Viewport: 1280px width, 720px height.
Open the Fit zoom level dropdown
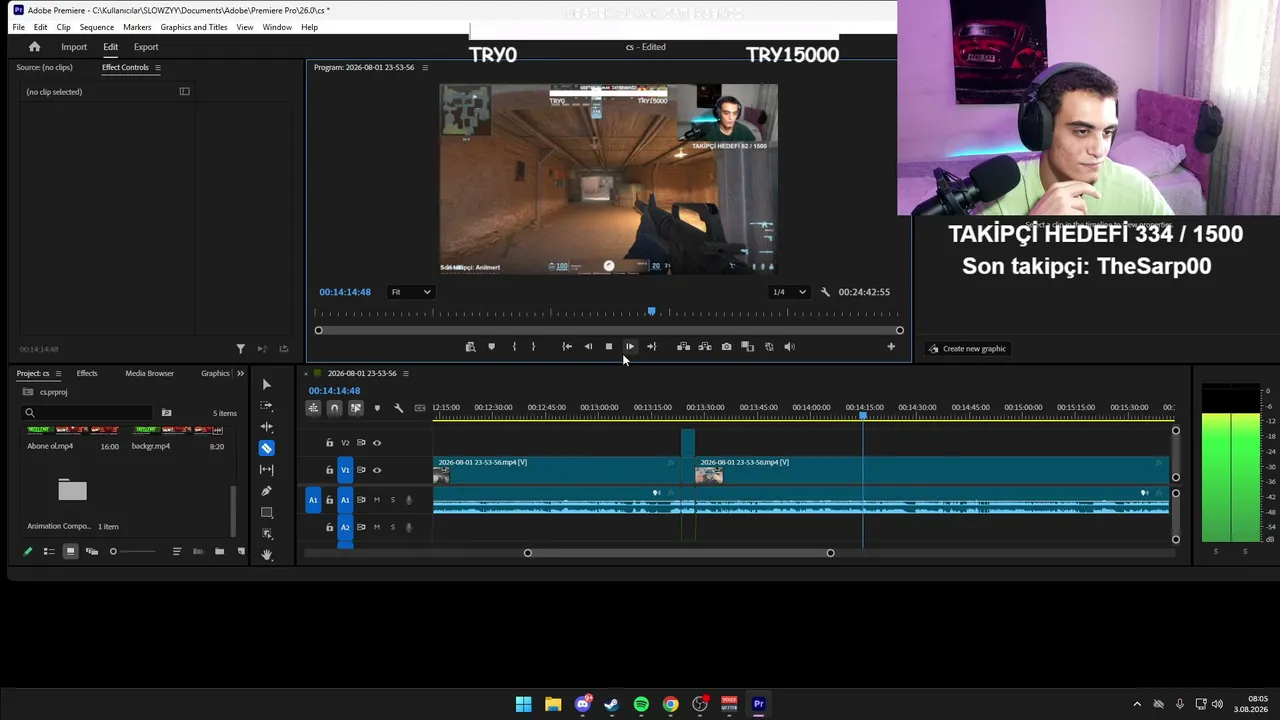pos(411,292)
